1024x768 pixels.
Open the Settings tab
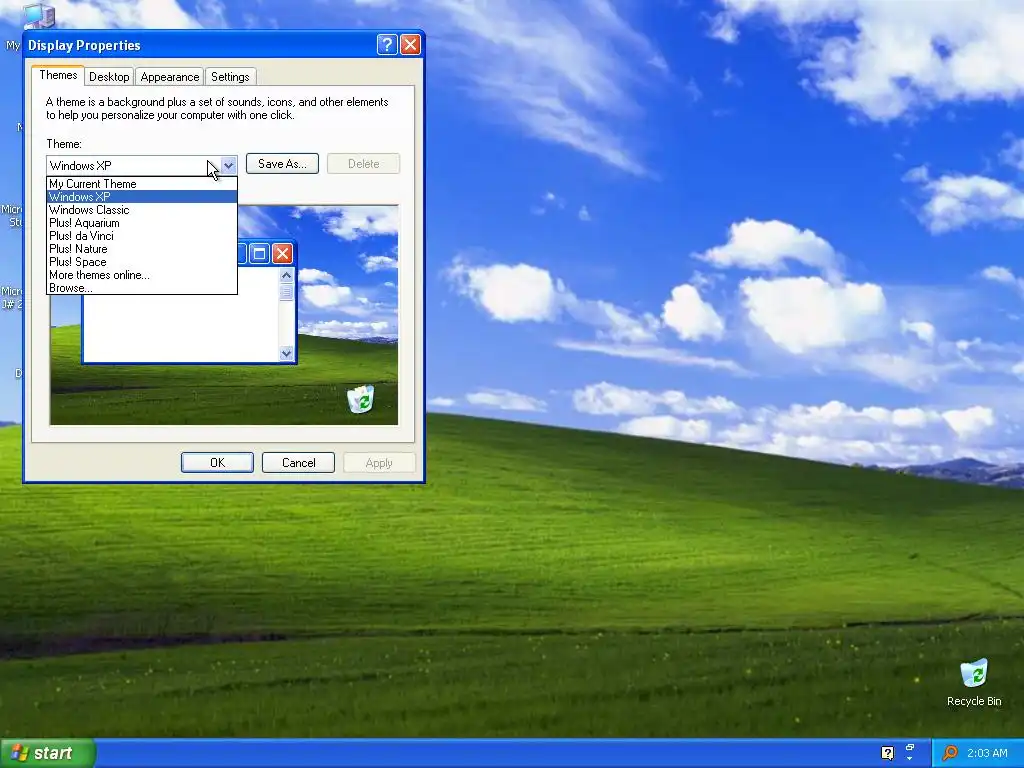230,76
